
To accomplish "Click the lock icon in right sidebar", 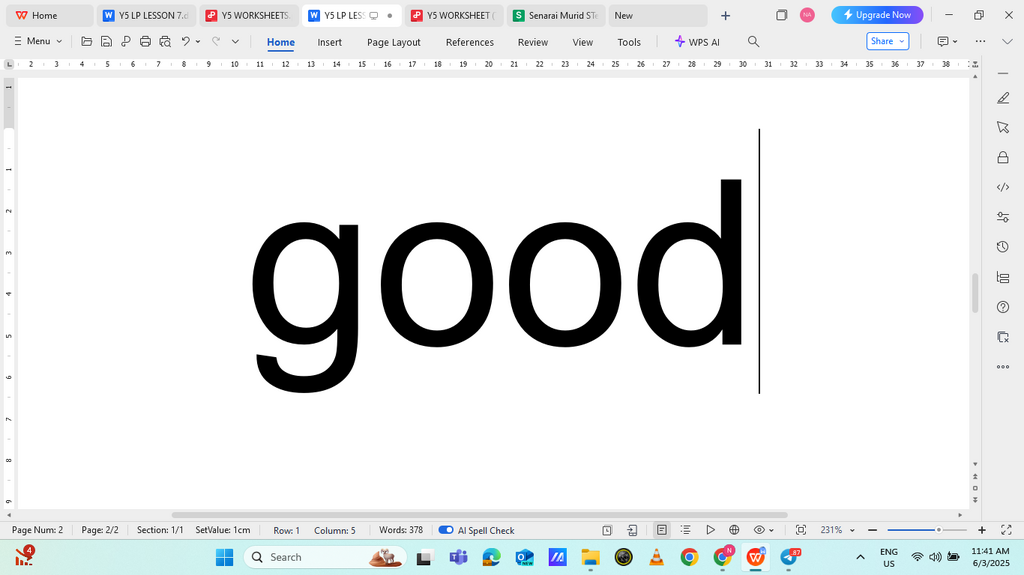I will pos(1003,157).
